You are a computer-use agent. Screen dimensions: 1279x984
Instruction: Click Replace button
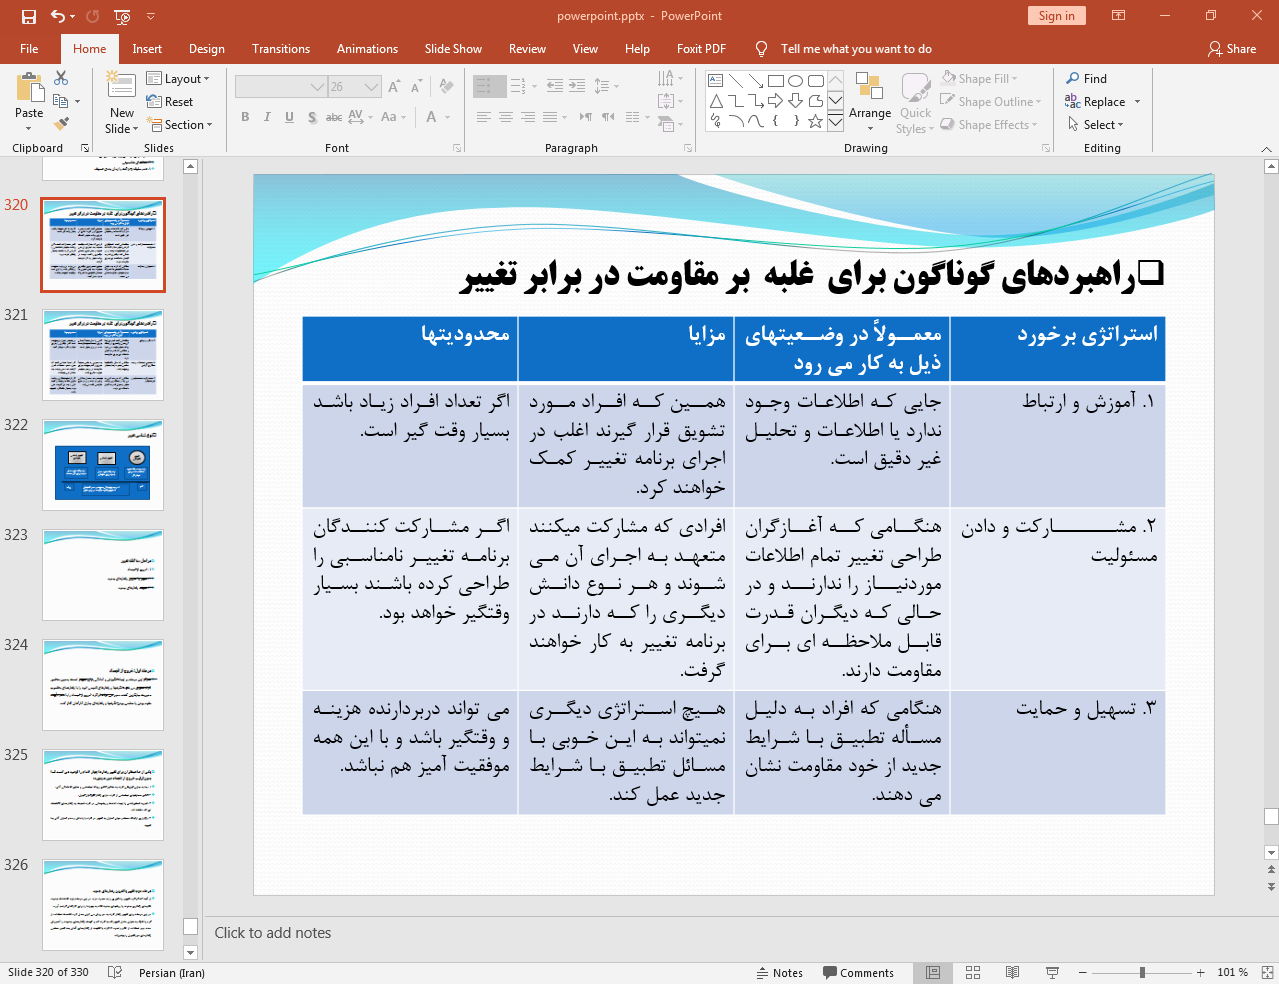point(1096,102)
